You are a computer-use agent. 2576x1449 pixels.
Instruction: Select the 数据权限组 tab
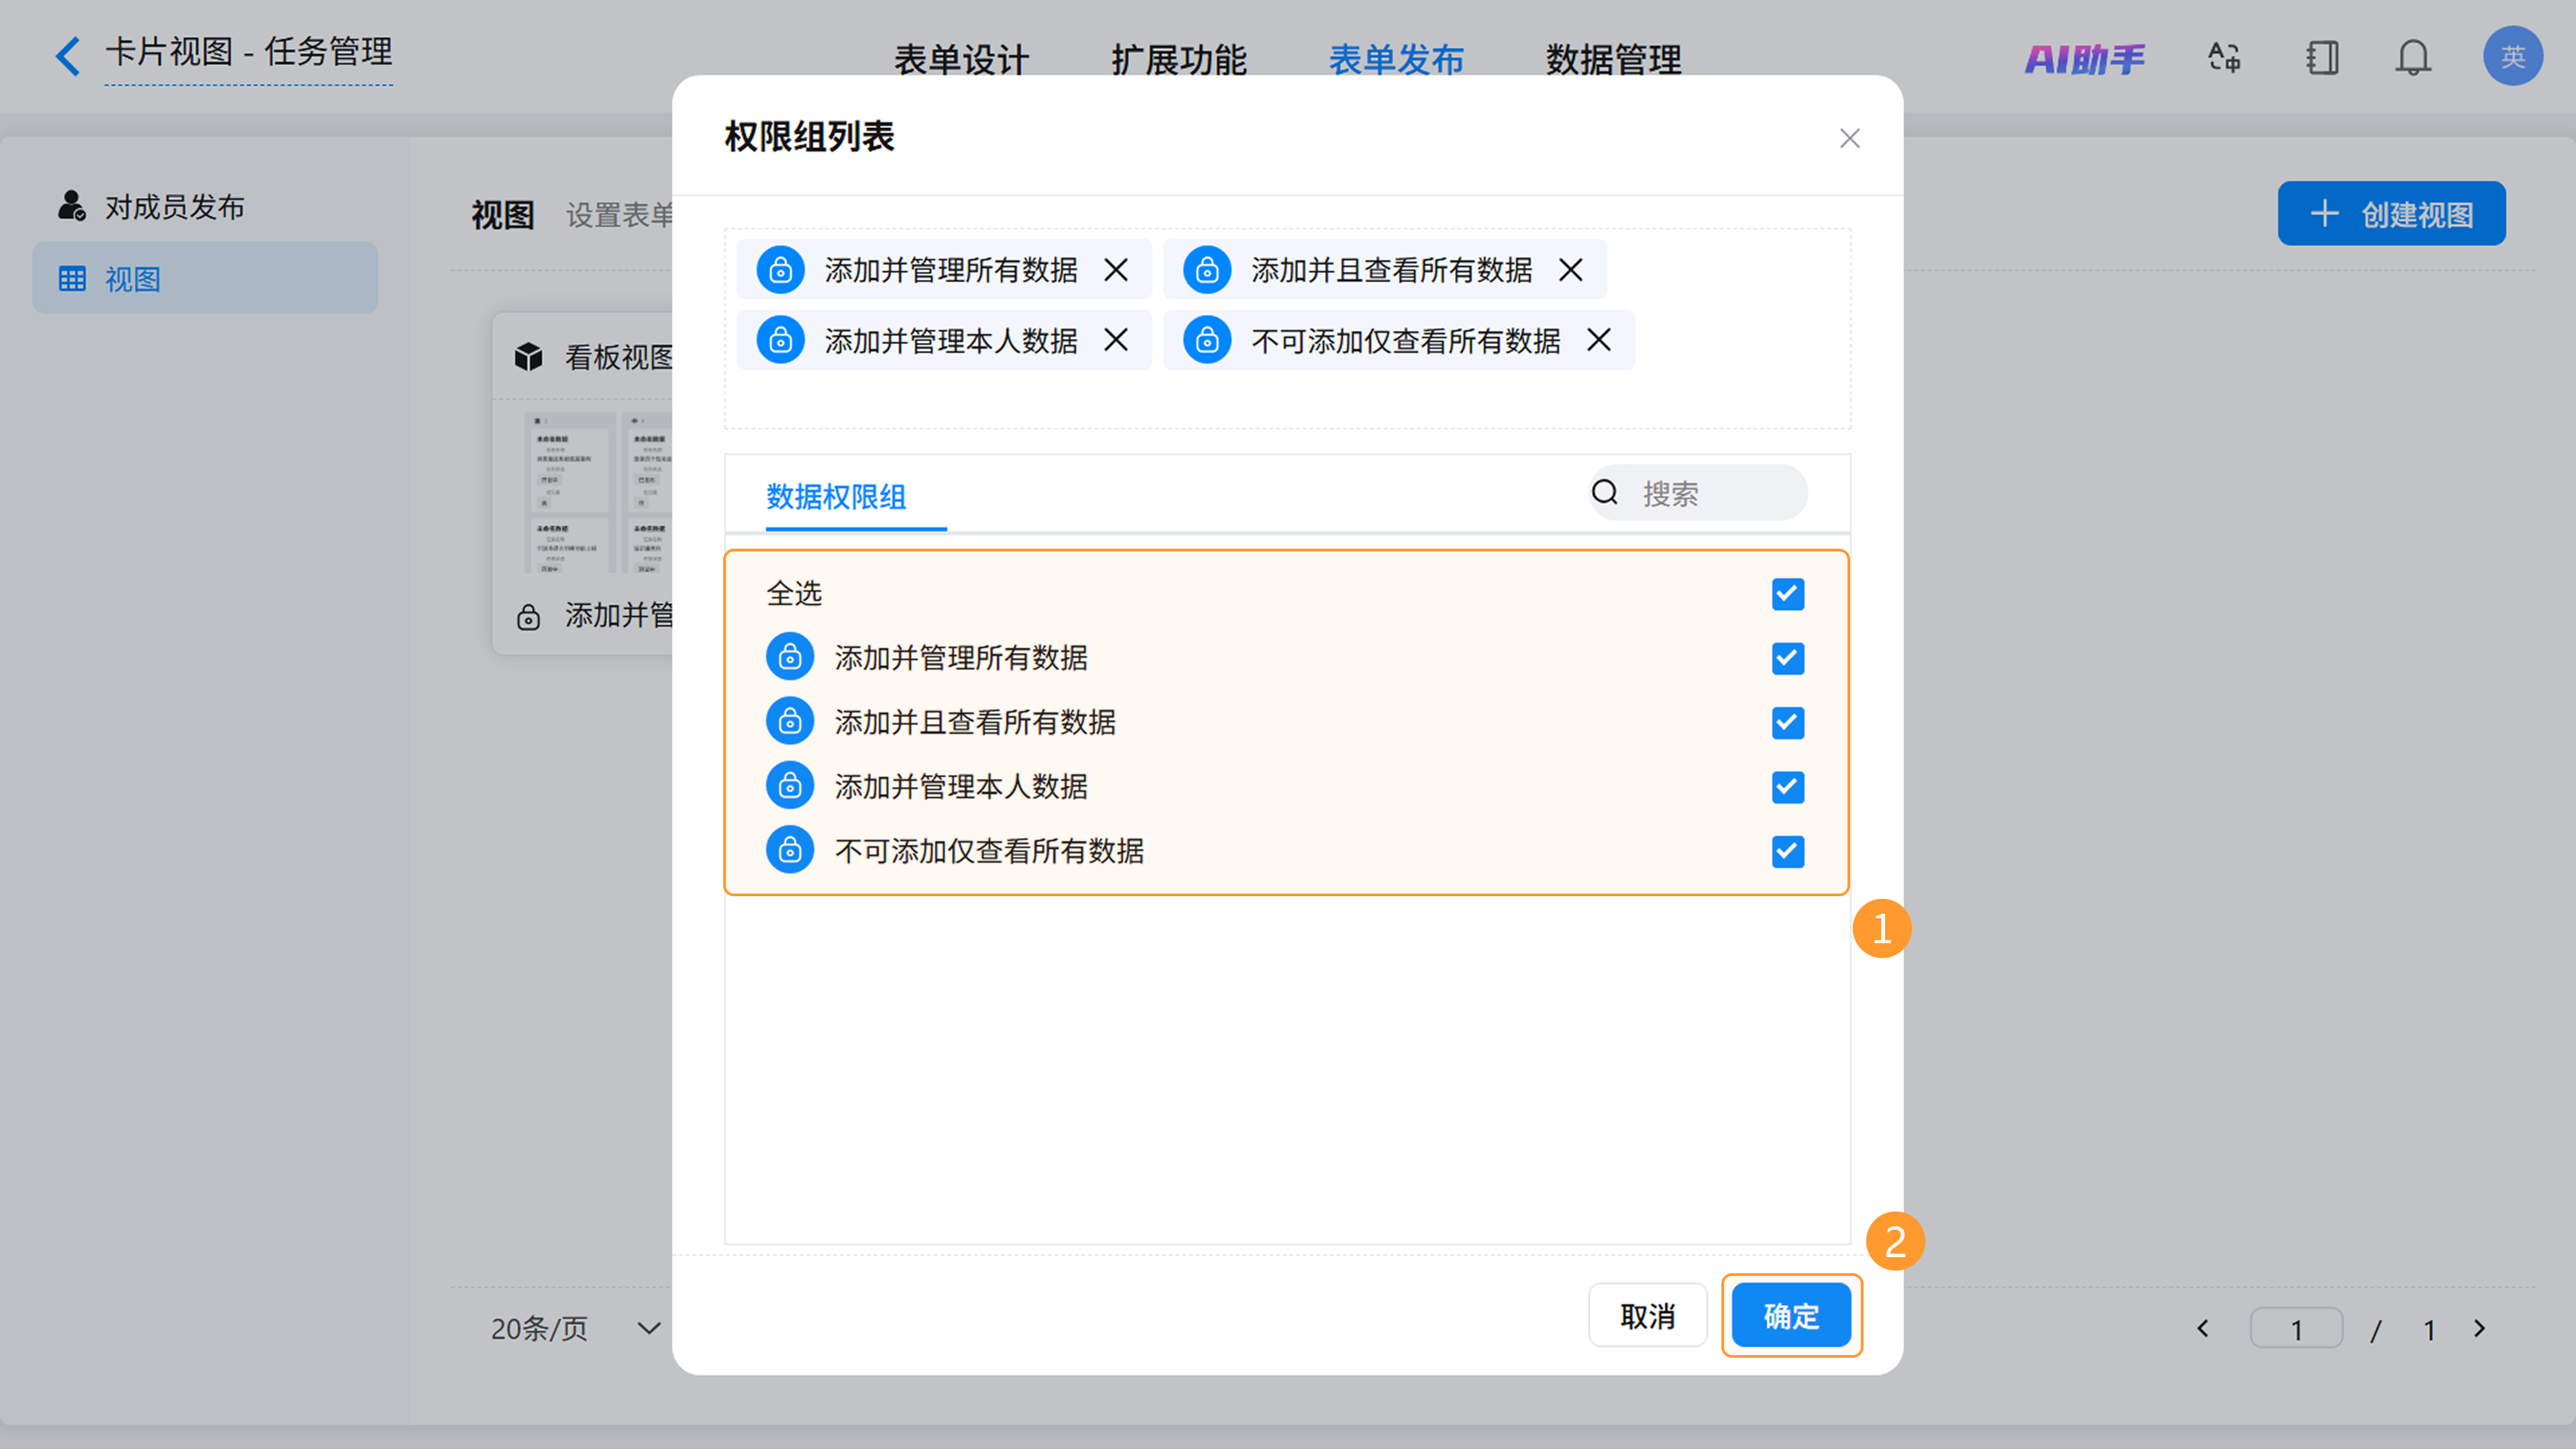coord(836,496)
